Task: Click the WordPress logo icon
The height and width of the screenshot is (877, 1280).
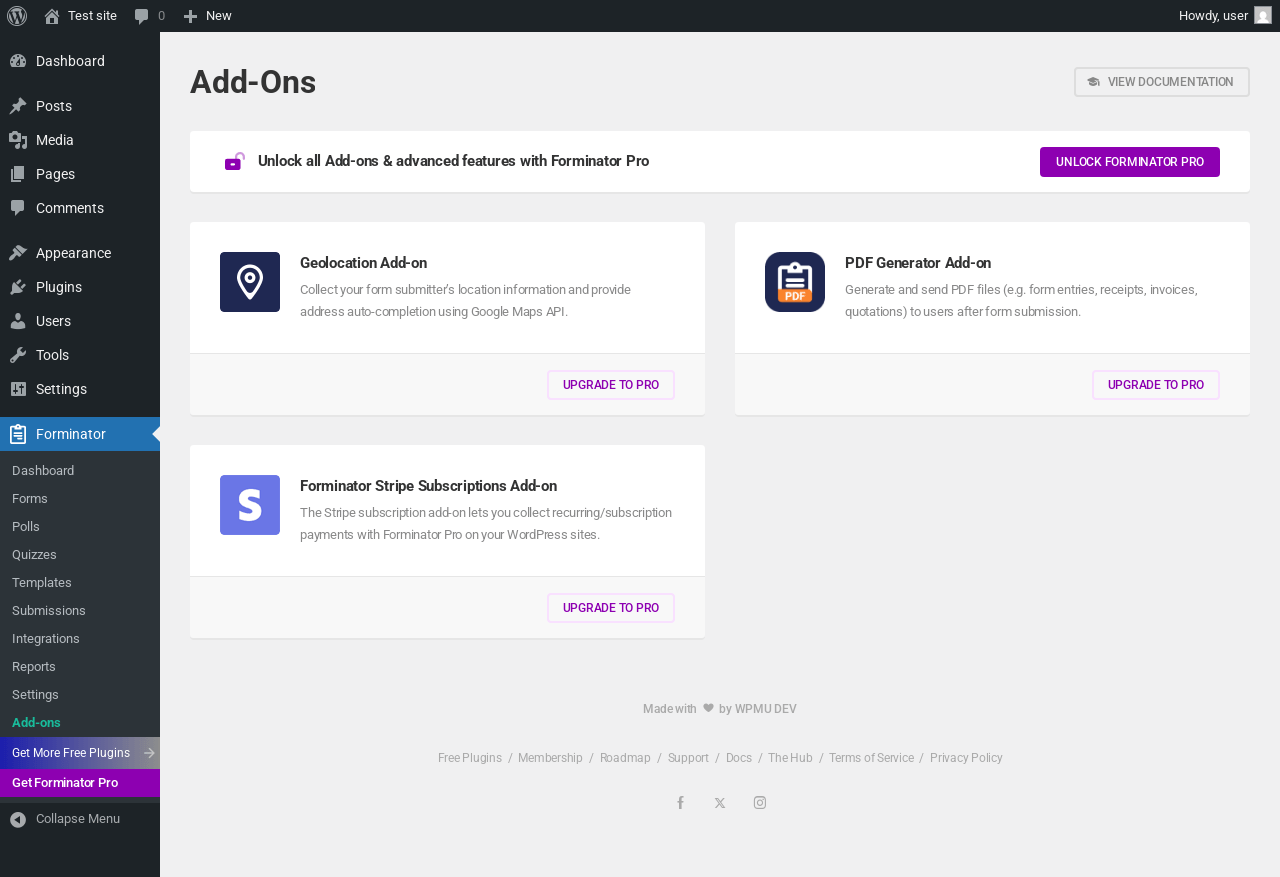Action: point(17,16)
